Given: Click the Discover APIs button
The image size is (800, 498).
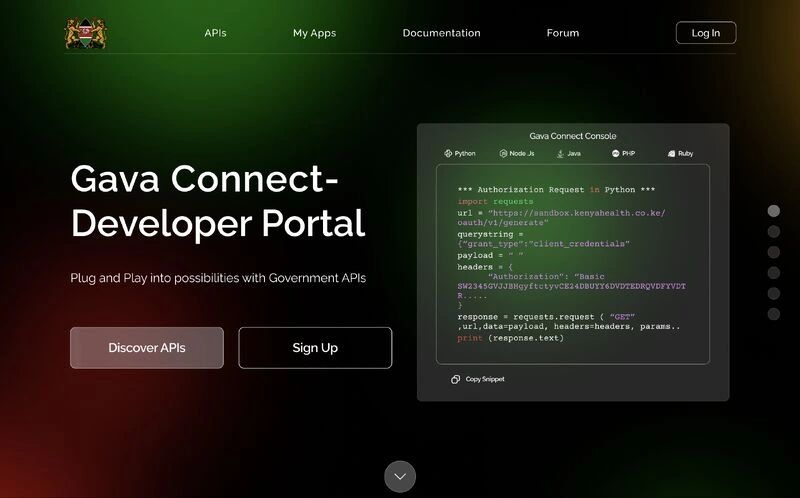Looking at the screenshot, I should (146, 348).
